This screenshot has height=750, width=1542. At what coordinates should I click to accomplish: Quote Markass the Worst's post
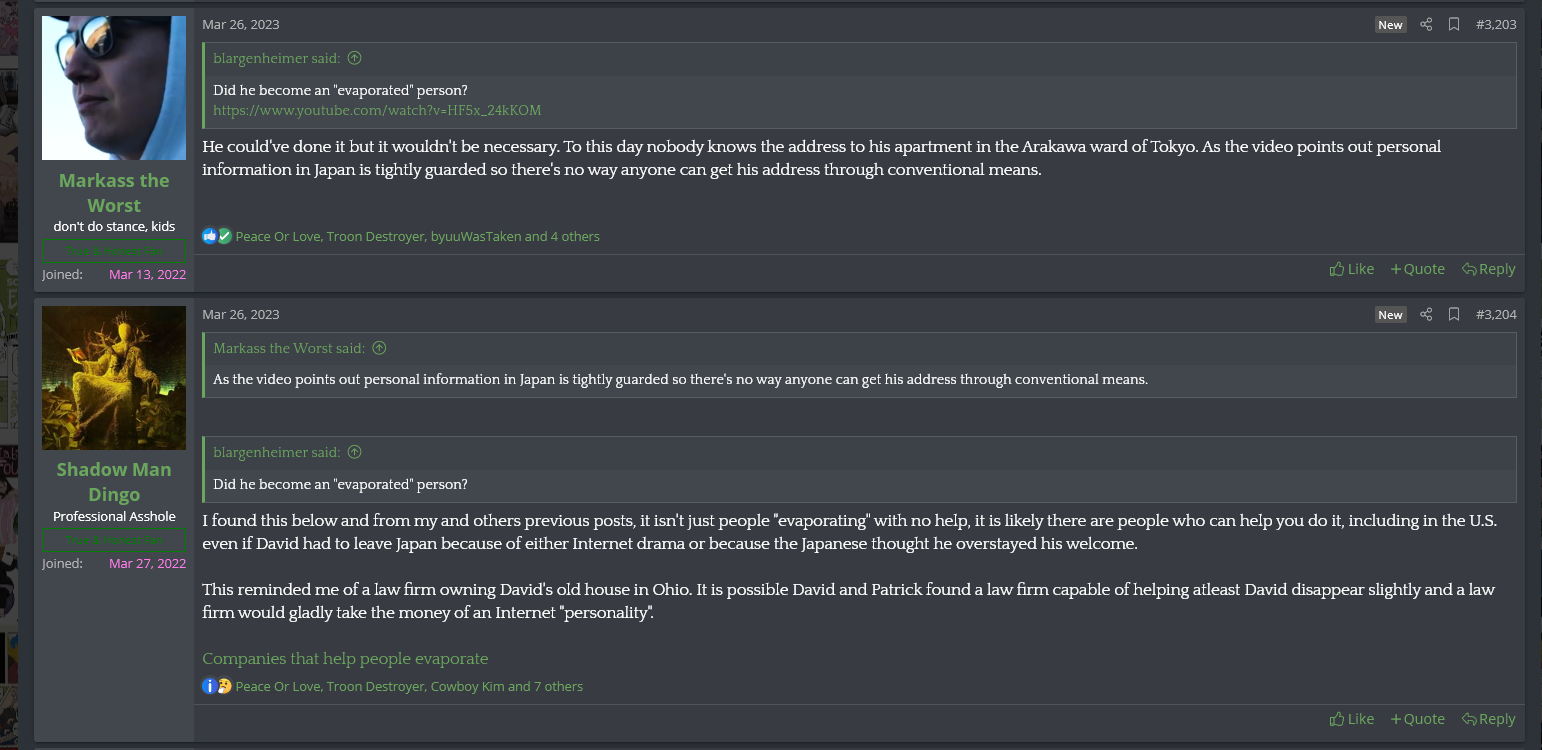[1417, 269]
